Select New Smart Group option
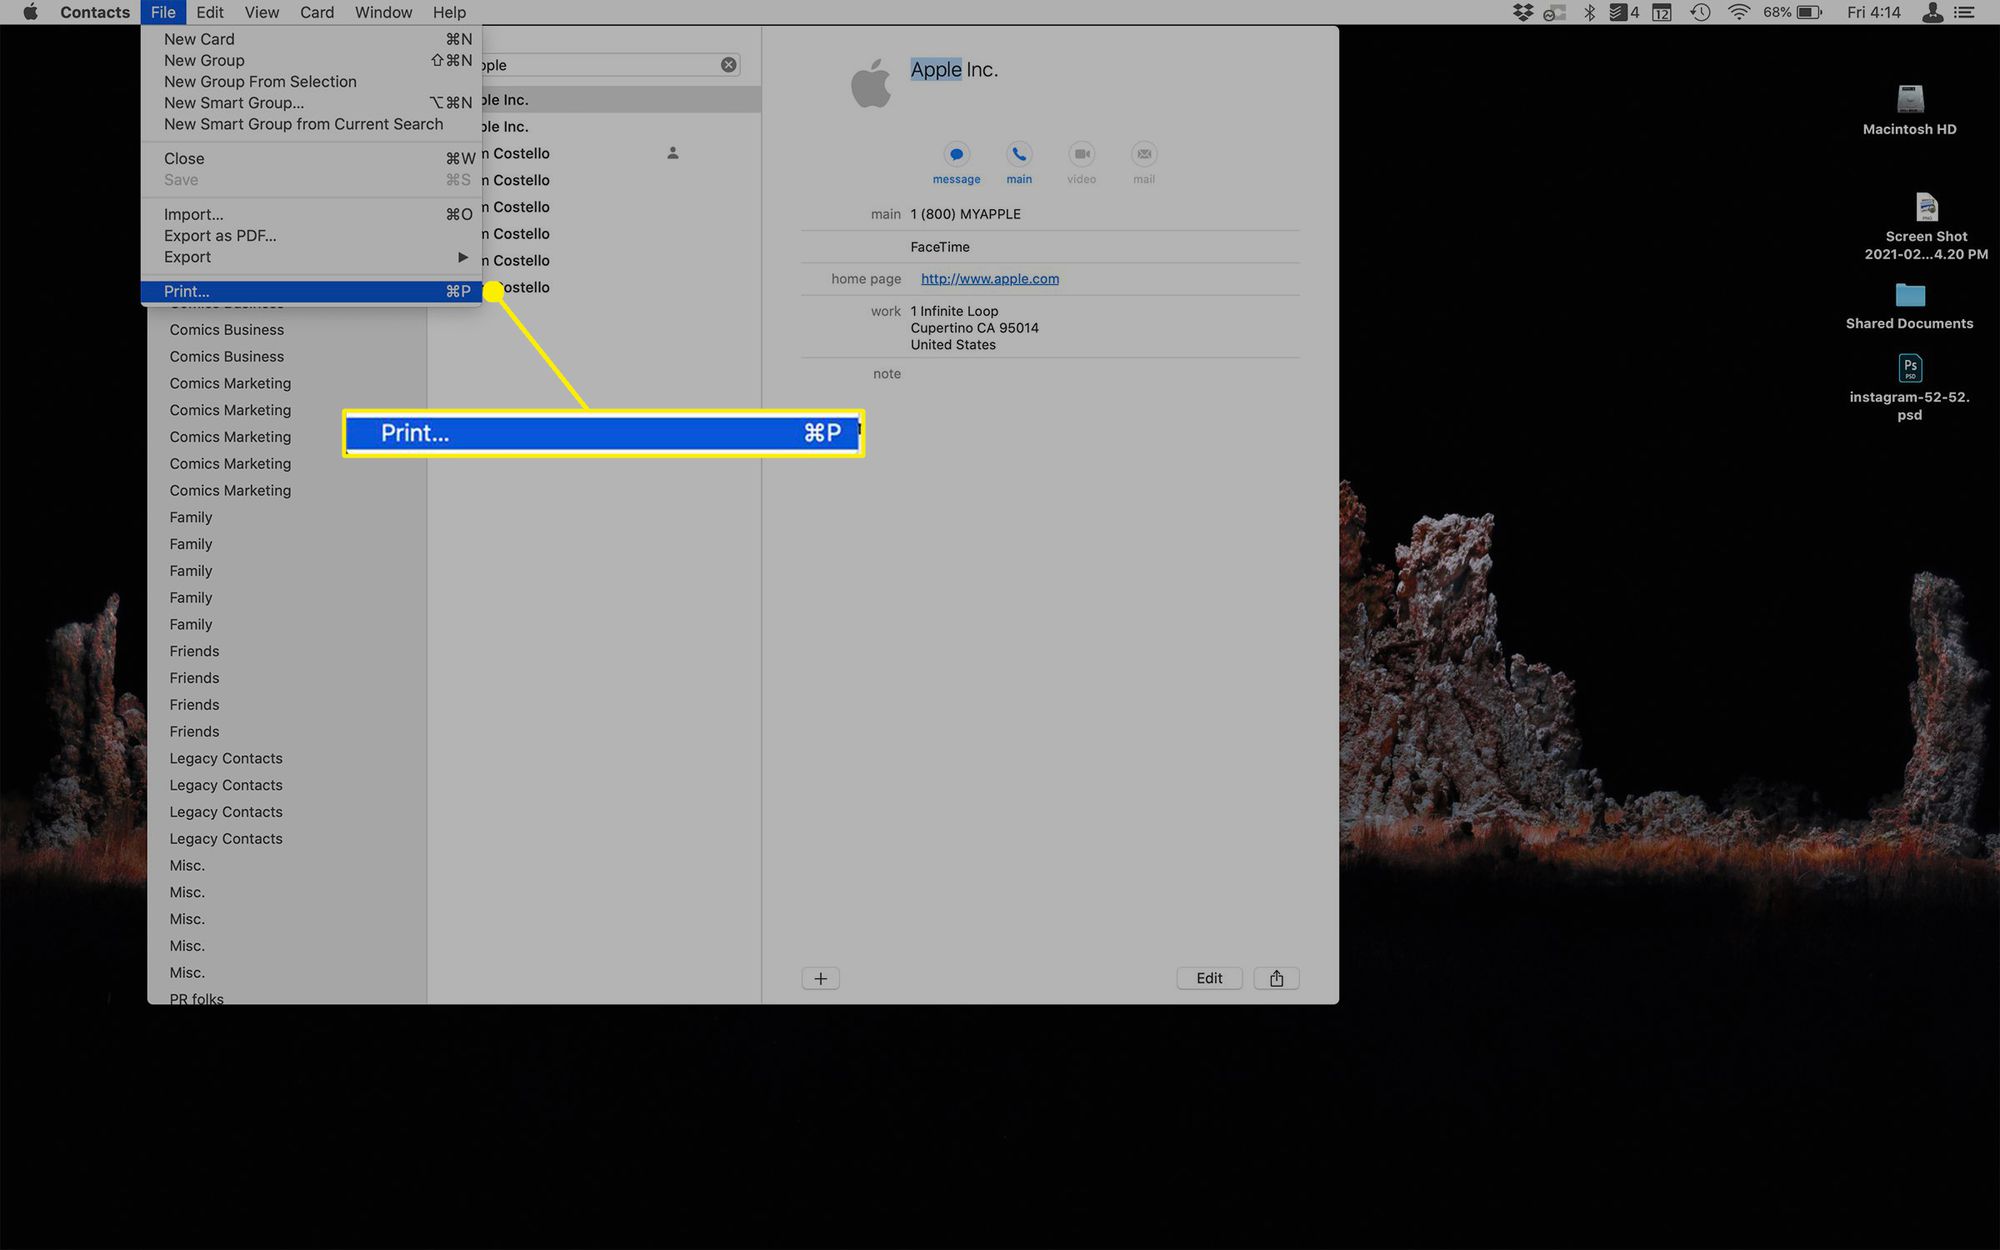This screenshot has width=2000, height=1250. coord(233,102)
